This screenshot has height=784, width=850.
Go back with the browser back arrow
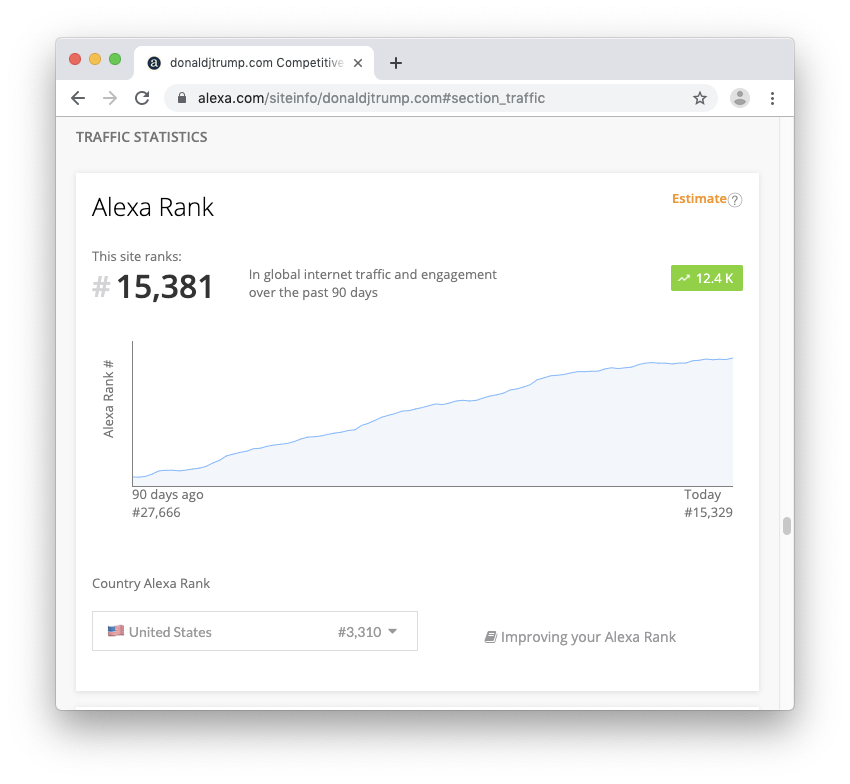click(x=78, y=98)
